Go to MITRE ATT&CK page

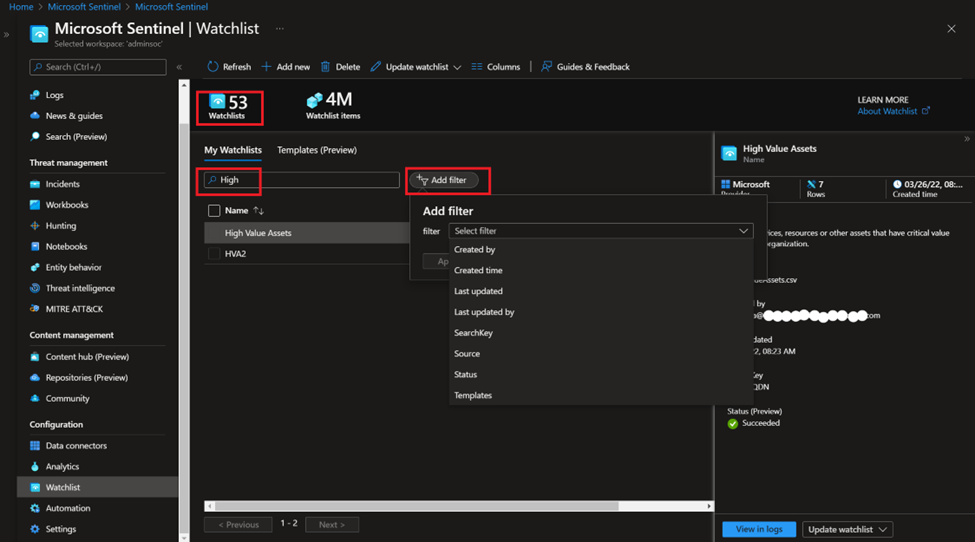pyautogui.click(x=74, y=309)
